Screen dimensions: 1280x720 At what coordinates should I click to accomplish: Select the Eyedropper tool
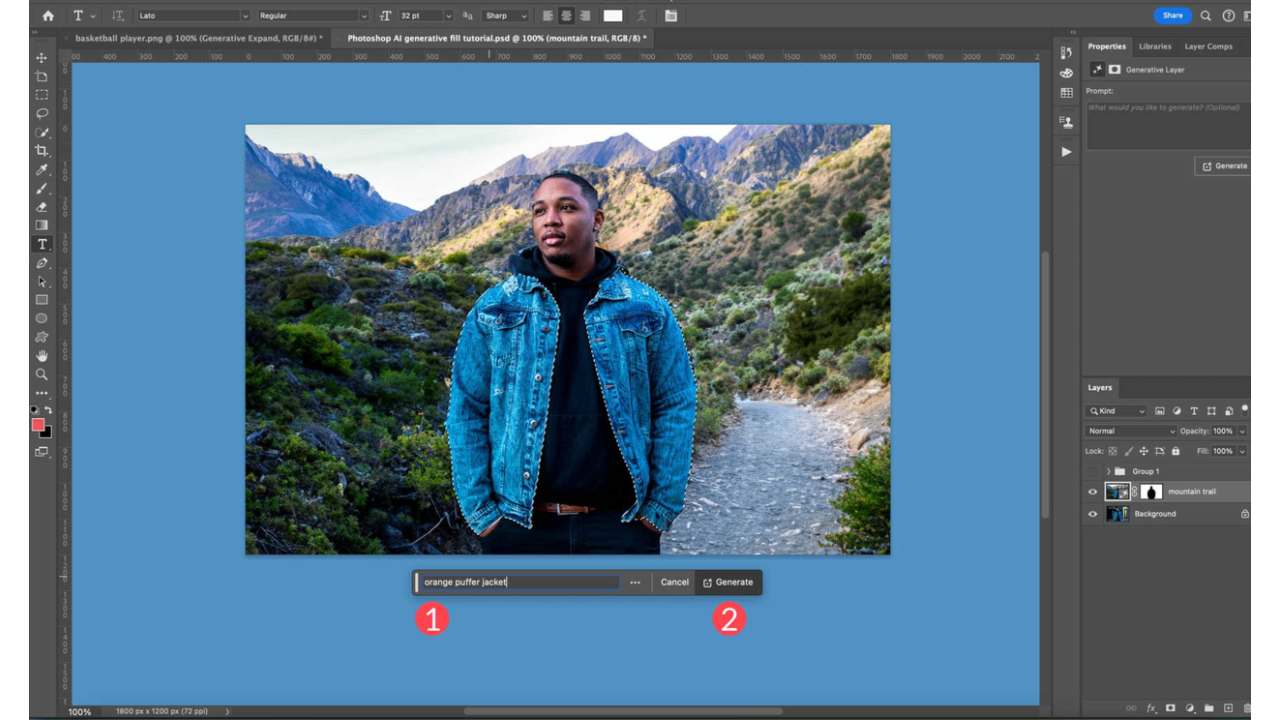[x=41, y=169]
